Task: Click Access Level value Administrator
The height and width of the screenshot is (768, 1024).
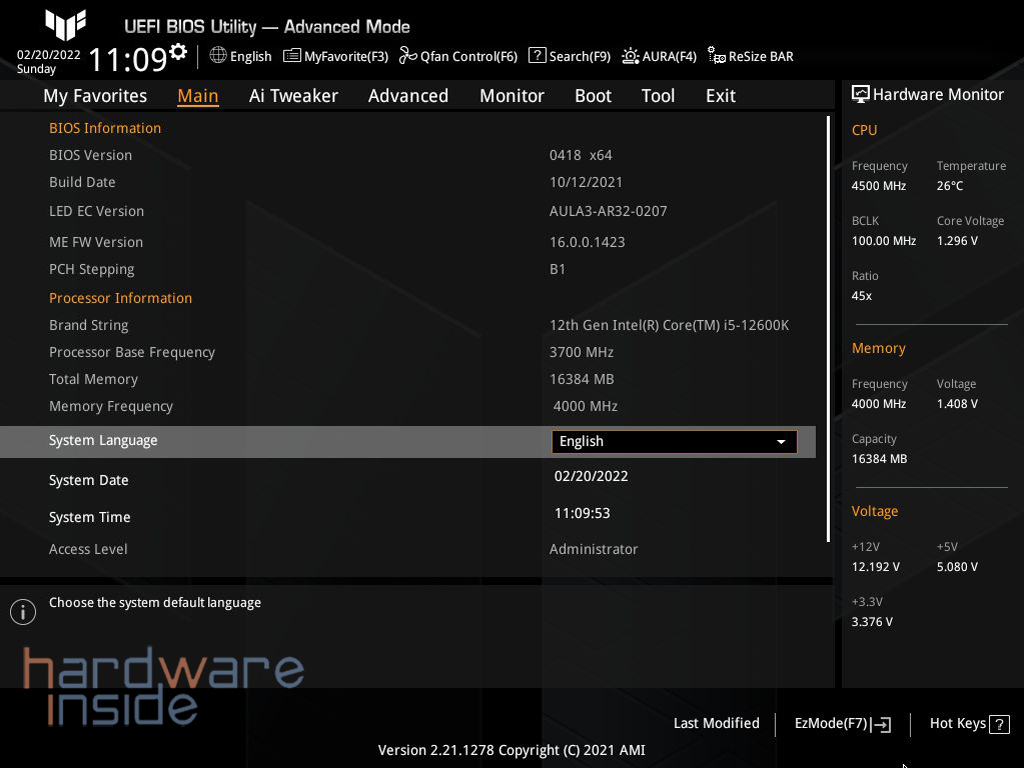Action: (x=594, y=549)
